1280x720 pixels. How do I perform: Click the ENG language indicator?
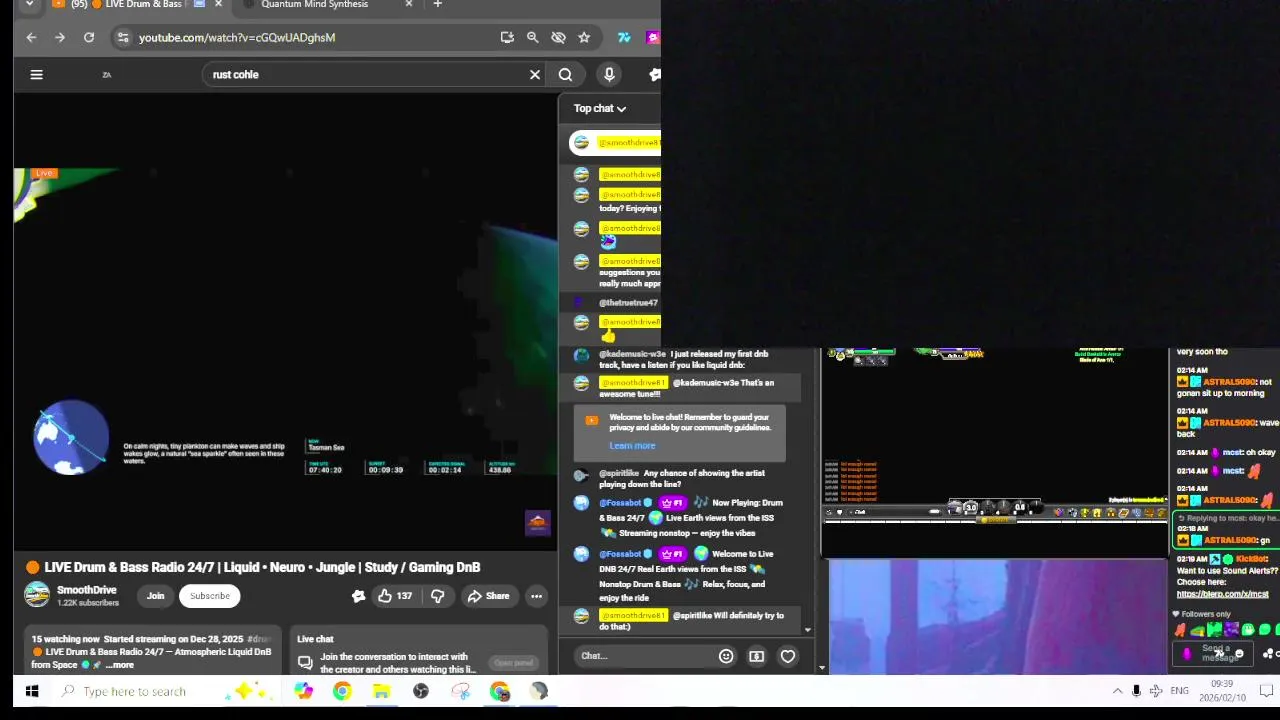[x=1180, y=691]
